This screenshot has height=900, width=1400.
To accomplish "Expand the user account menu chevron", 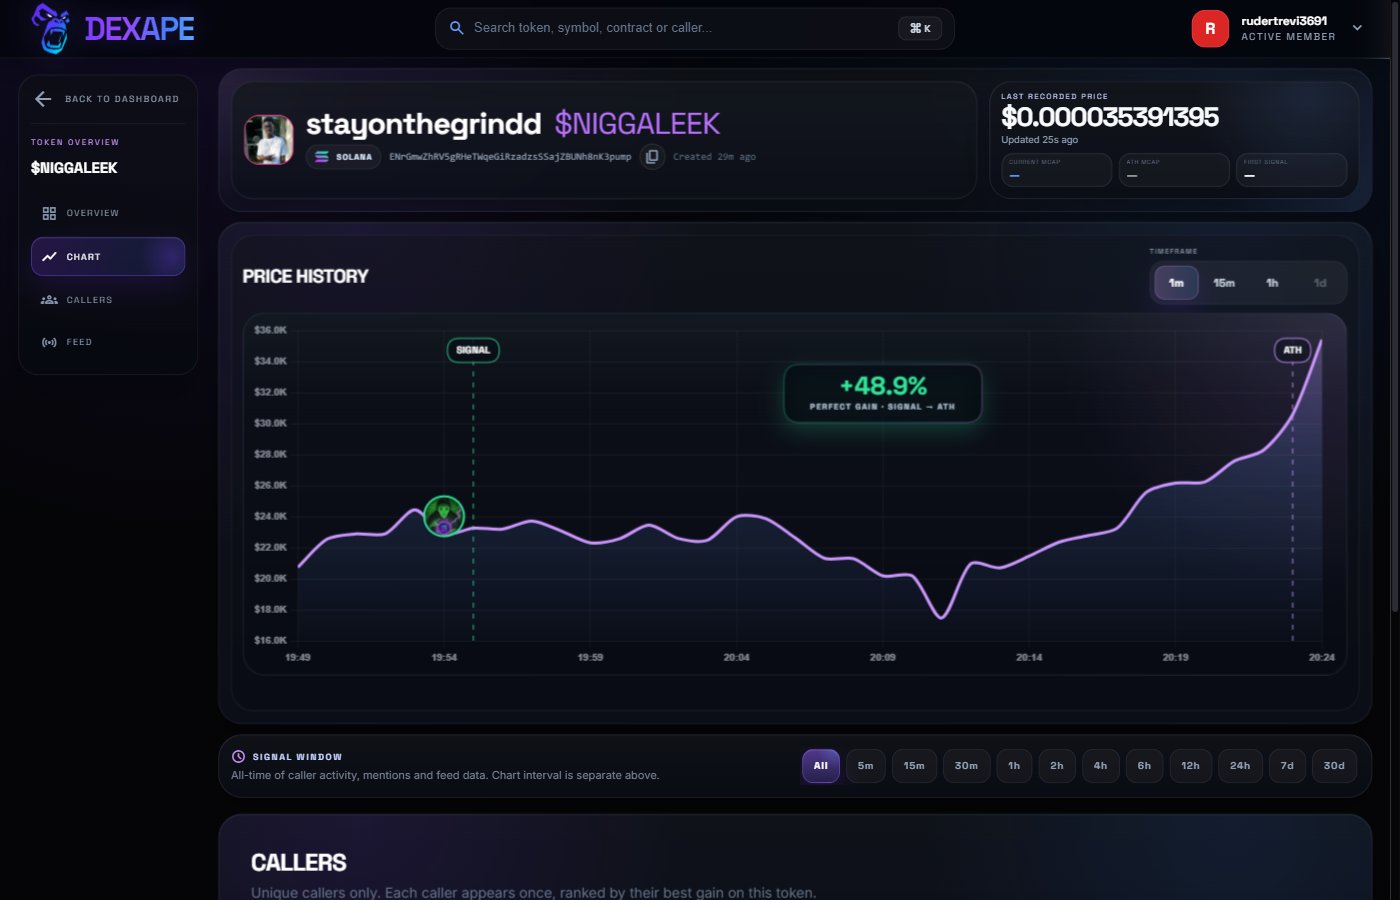I will click(x=1357, y=28).
